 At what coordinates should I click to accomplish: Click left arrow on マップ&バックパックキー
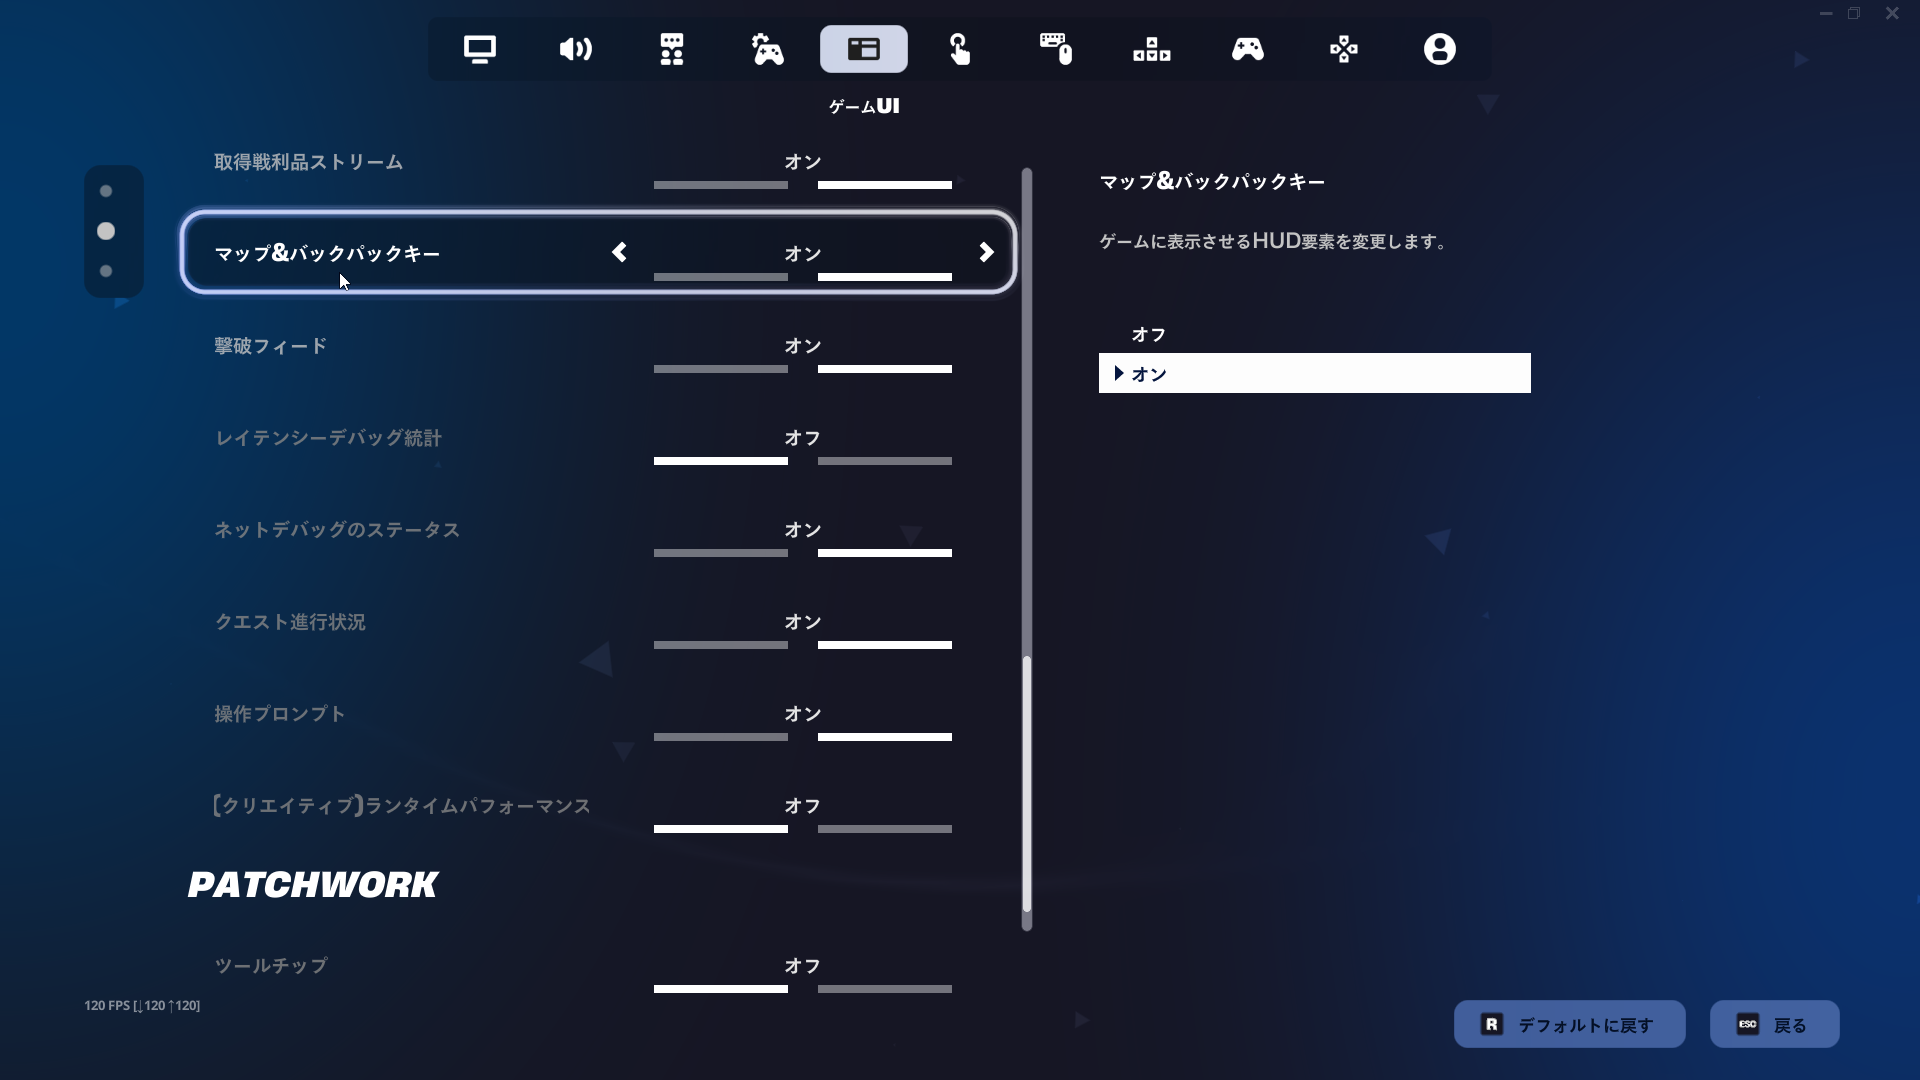click(619, 253)
